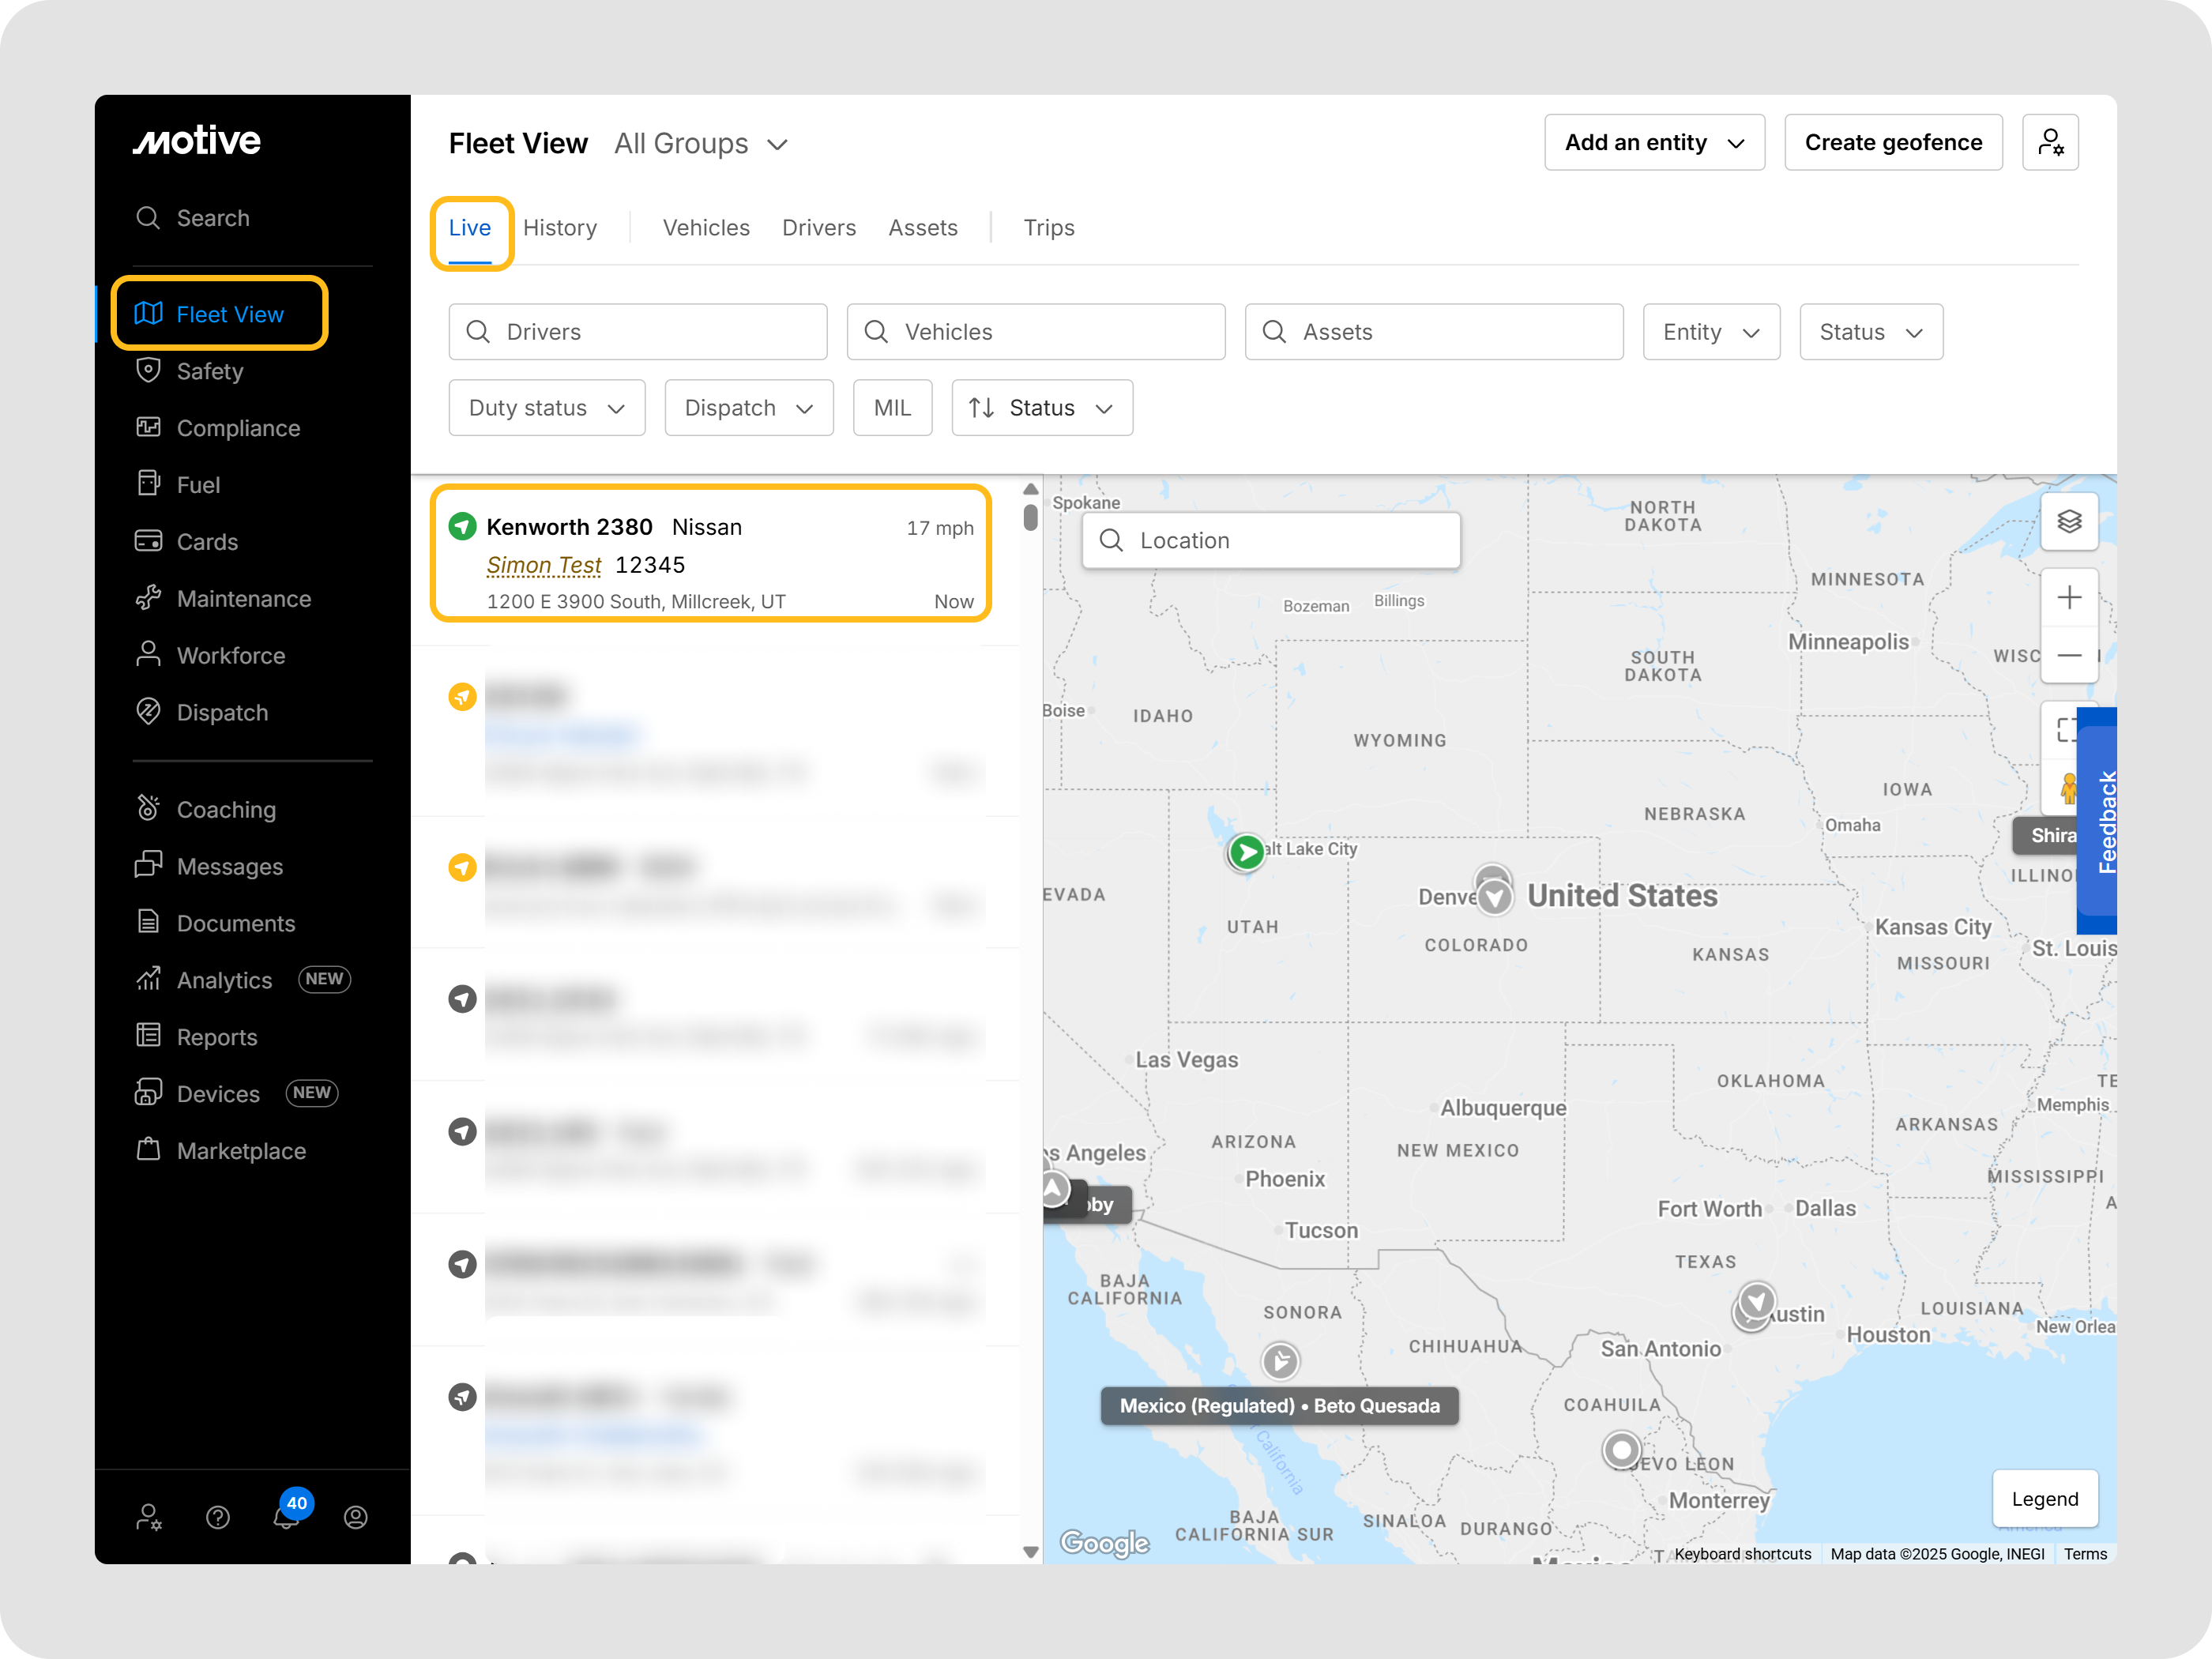Open Safety in the sidebar

coord(209,371)
